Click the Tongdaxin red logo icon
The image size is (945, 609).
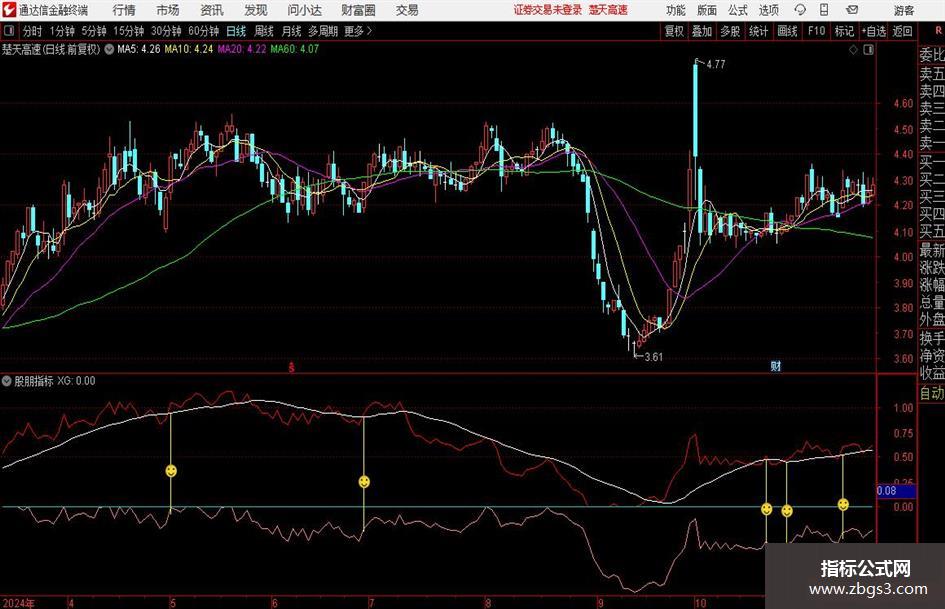coord(8,10)
